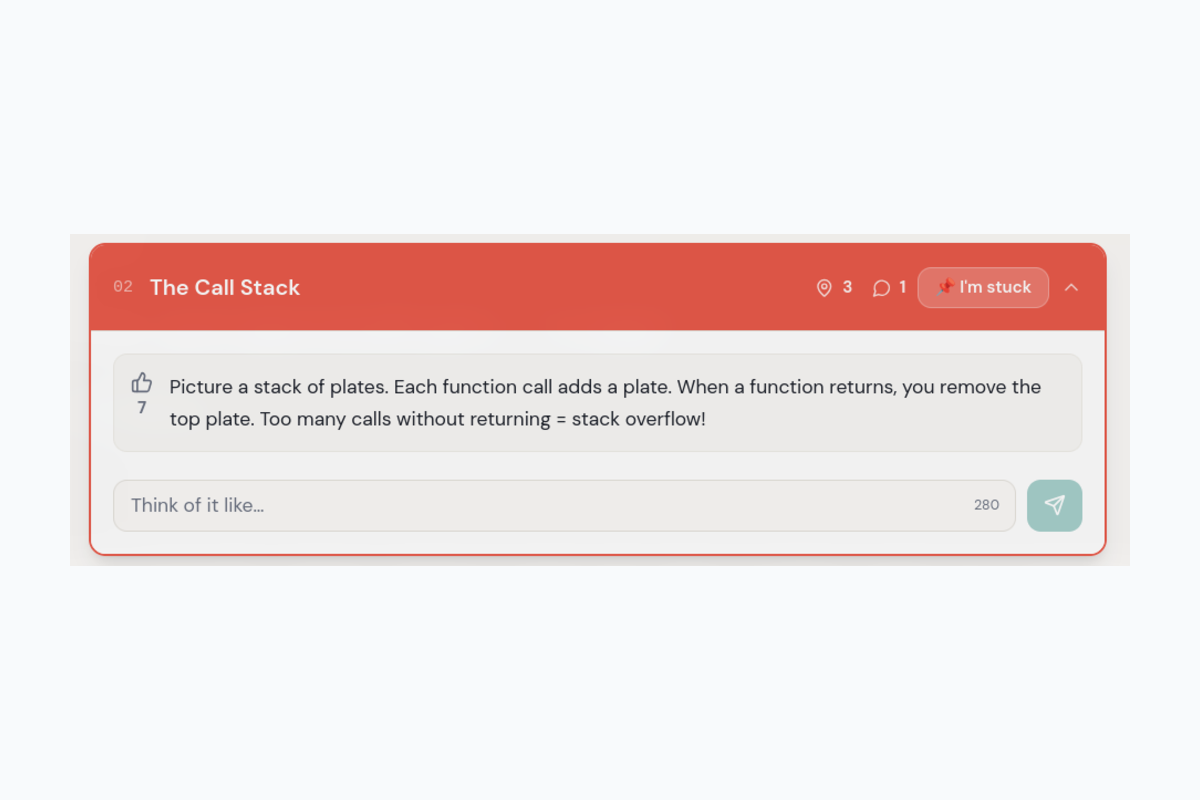Screen dimensions: 1200x800
Task: Click the 02 section number label
Action: (x=123, y=287)
